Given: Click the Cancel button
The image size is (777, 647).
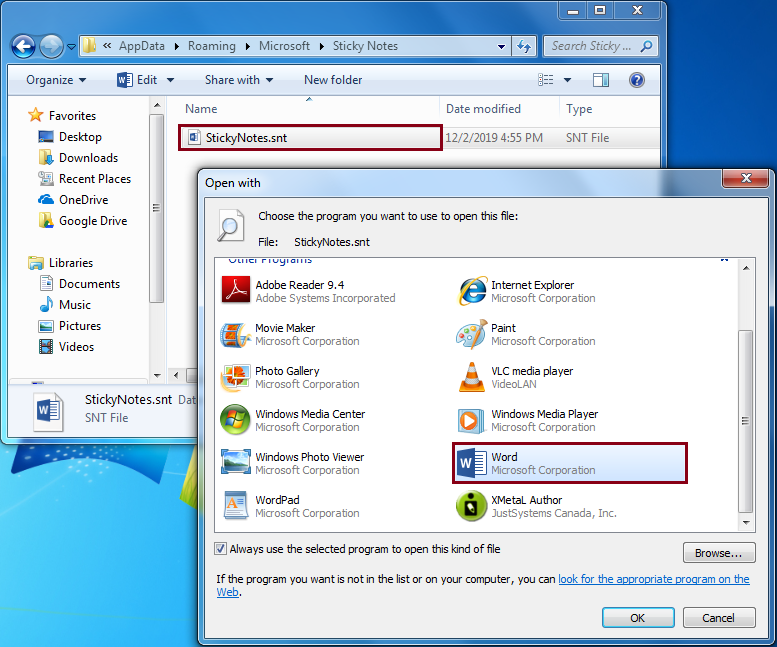Looking at the screenshot, I should coord(719,618).
